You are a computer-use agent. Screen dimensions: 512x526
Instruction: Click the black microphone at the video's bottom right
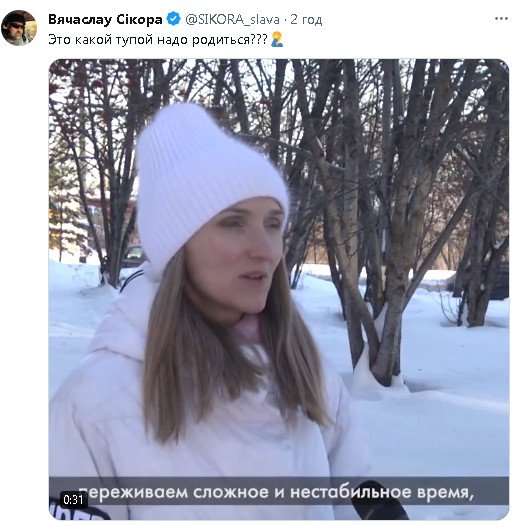[377, 501]
